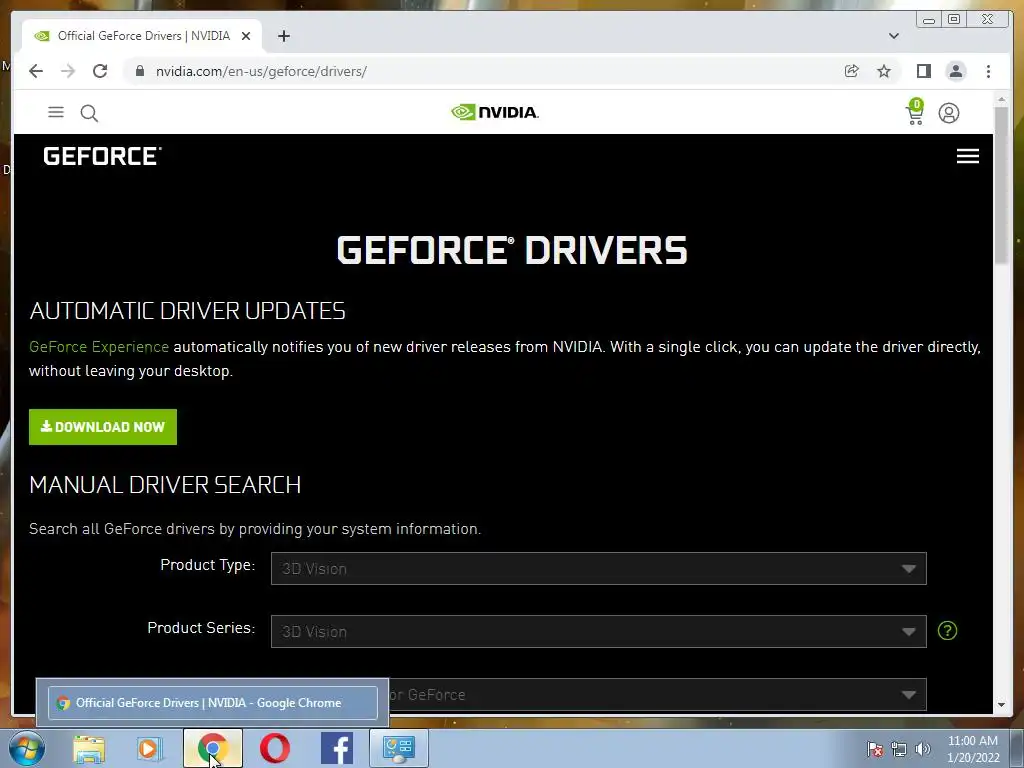The image size is (1024, 768).
Task: Open the Windows Start menu
Action: click(x=26, y=748)
